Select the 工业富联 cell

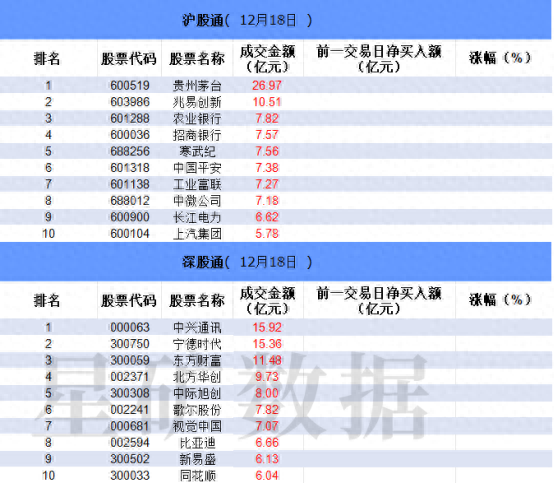[197, 184]
